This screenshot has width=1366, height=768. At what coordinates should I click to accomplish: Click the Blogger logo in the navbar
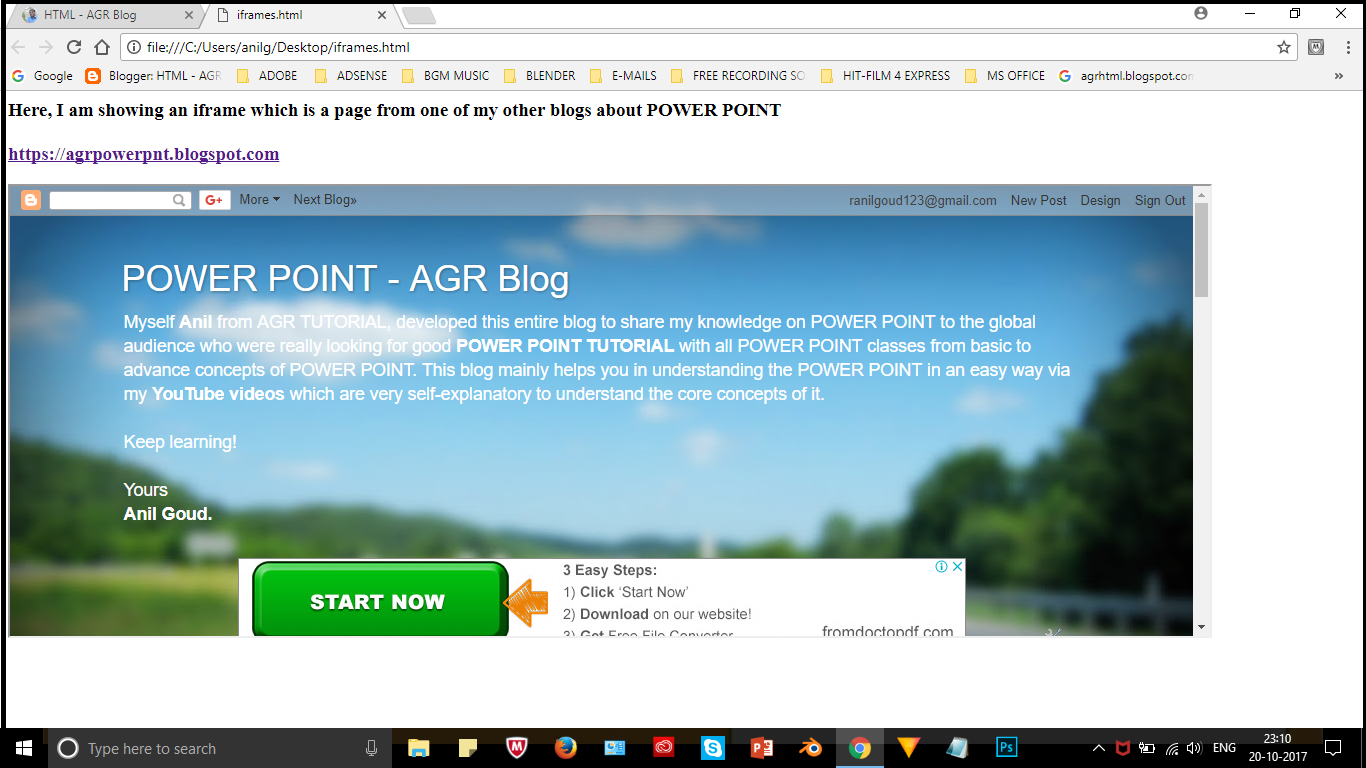tap(31, 200)
